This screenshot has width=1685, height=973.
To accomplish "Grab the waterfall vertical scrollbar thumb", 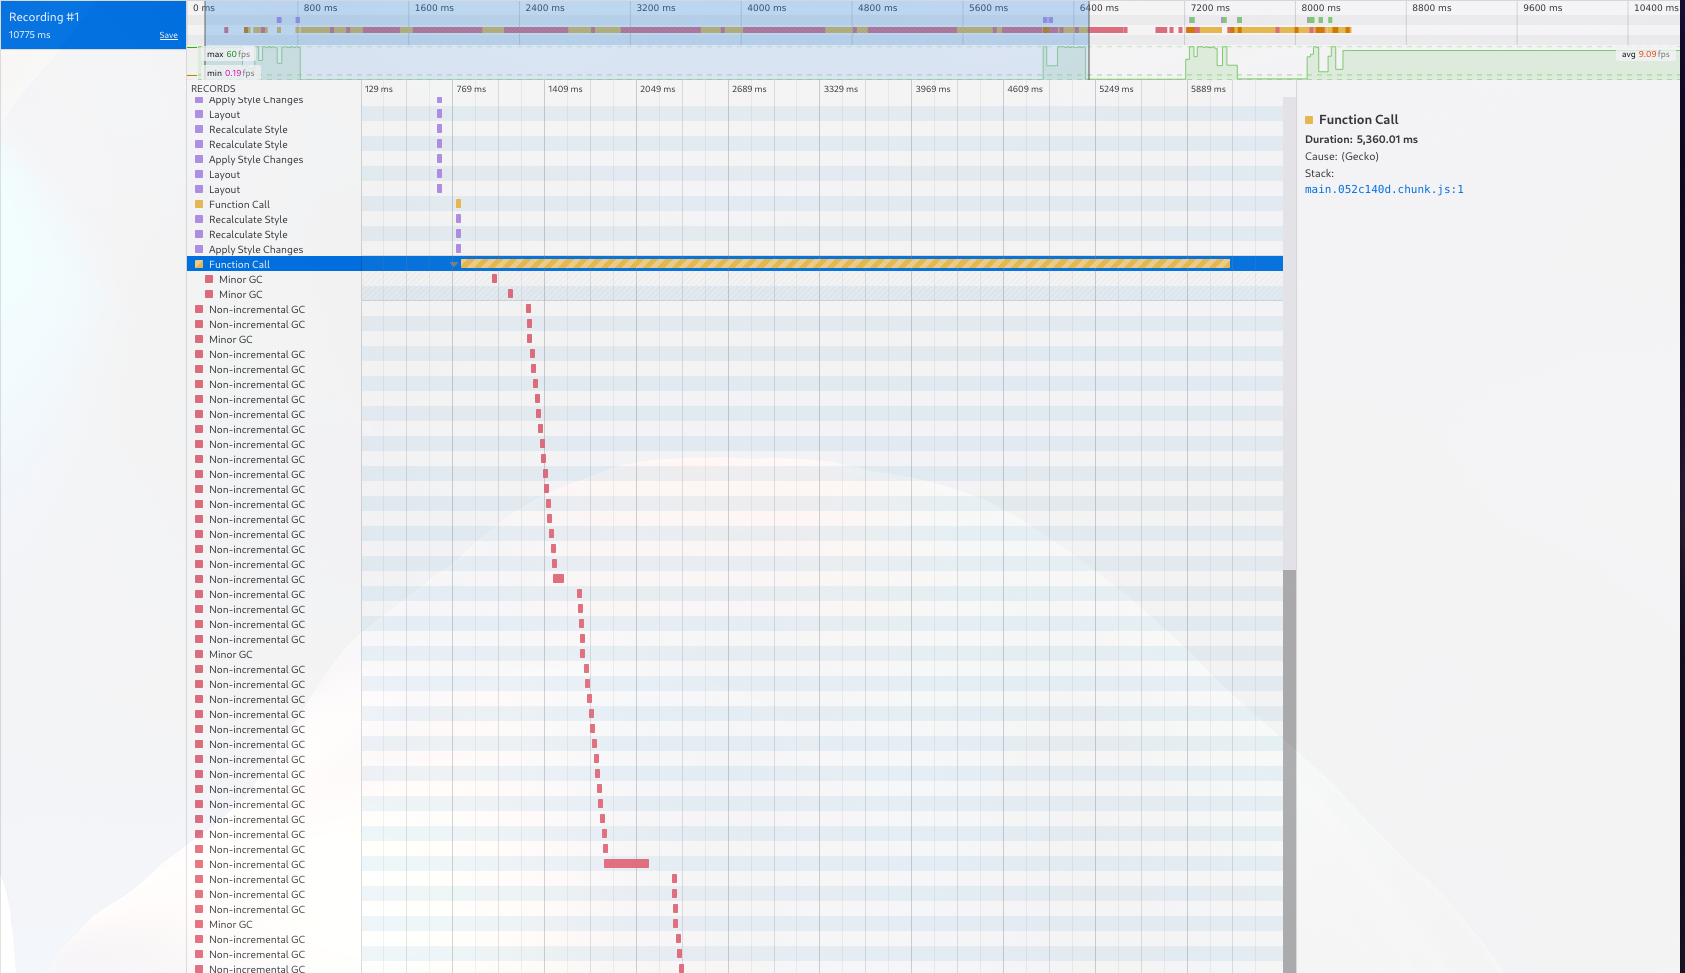I will point(1289,770).
